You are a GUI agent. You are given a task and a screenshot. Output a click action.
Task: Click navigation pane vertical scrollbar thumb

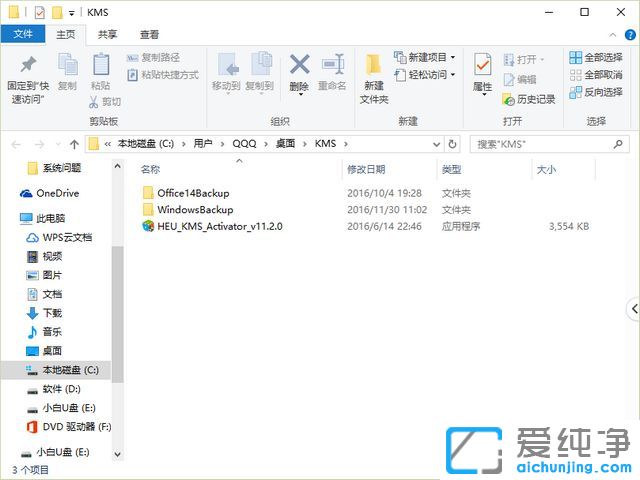[x=118, y=314]
